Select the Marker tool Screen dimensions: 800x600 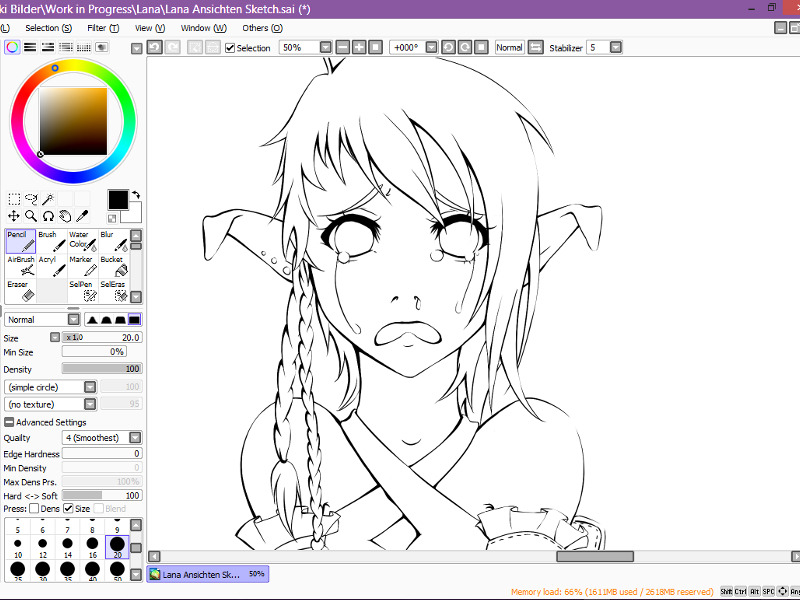(84, 266)
